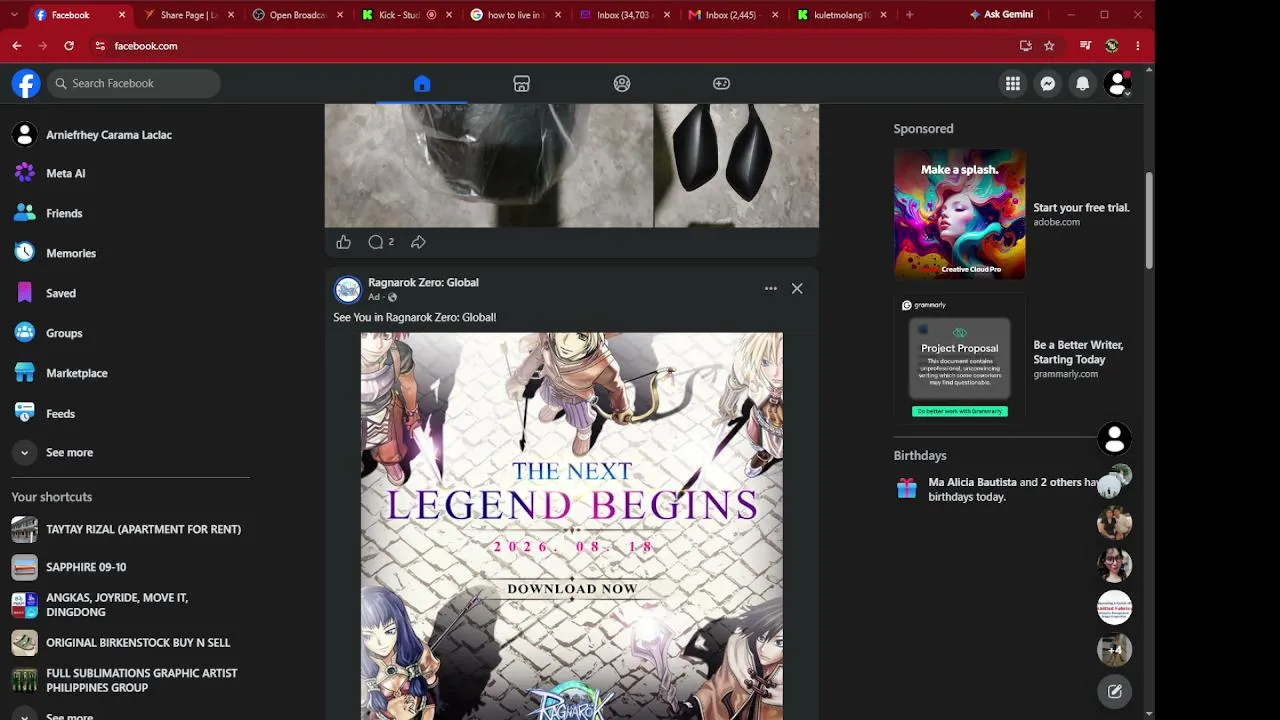The height and width of the screenshot is (720, 1280).
Task: Open the Facebook menu grid icon
Action: tap(1013, 84)
